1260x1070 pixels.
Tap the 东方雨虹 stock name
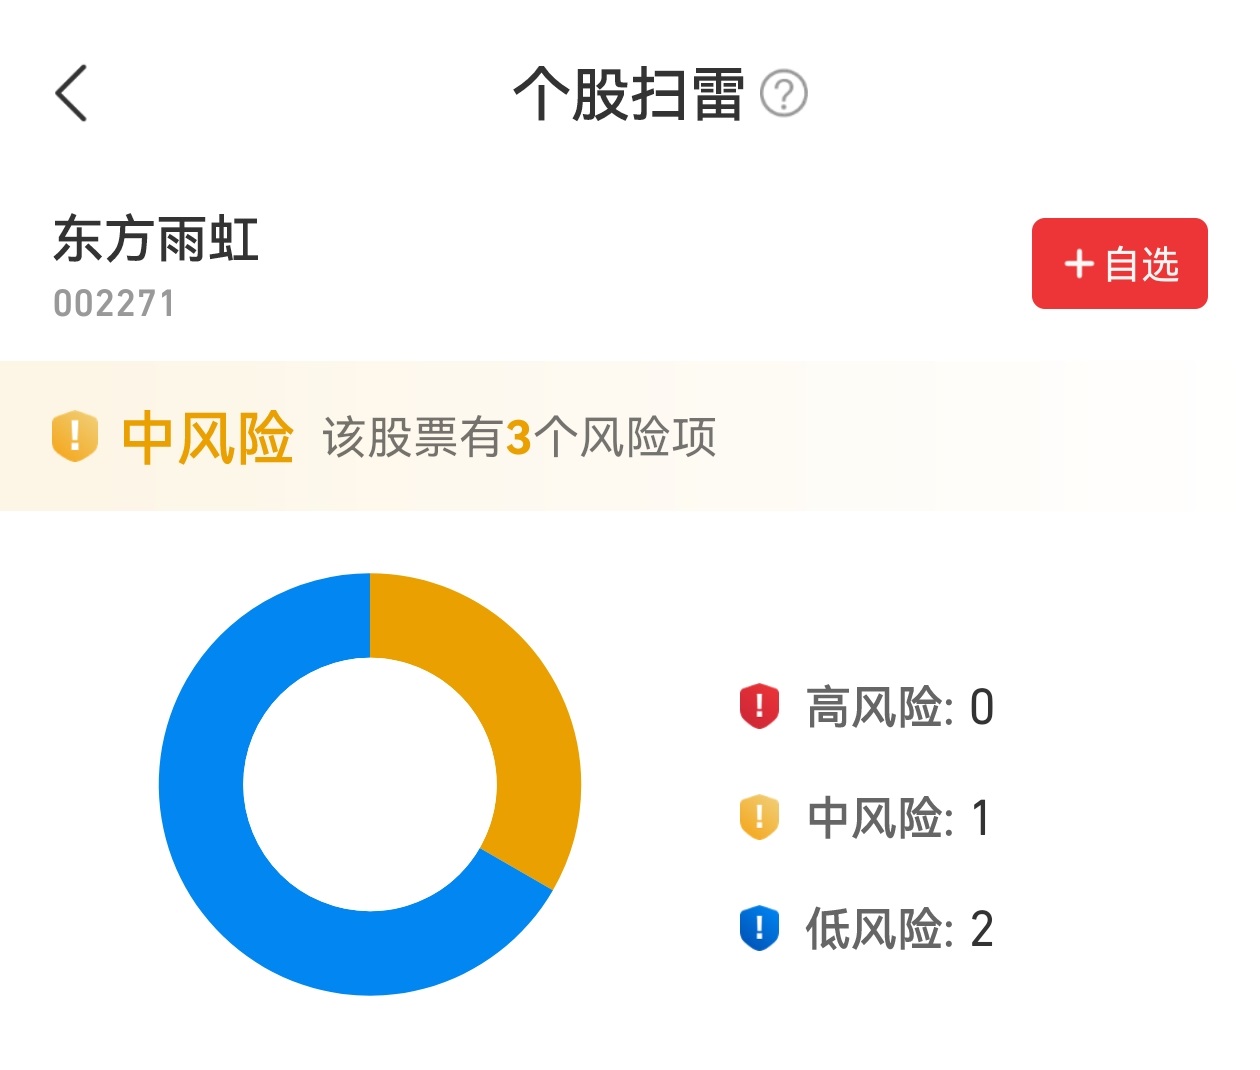coord(156,240)
